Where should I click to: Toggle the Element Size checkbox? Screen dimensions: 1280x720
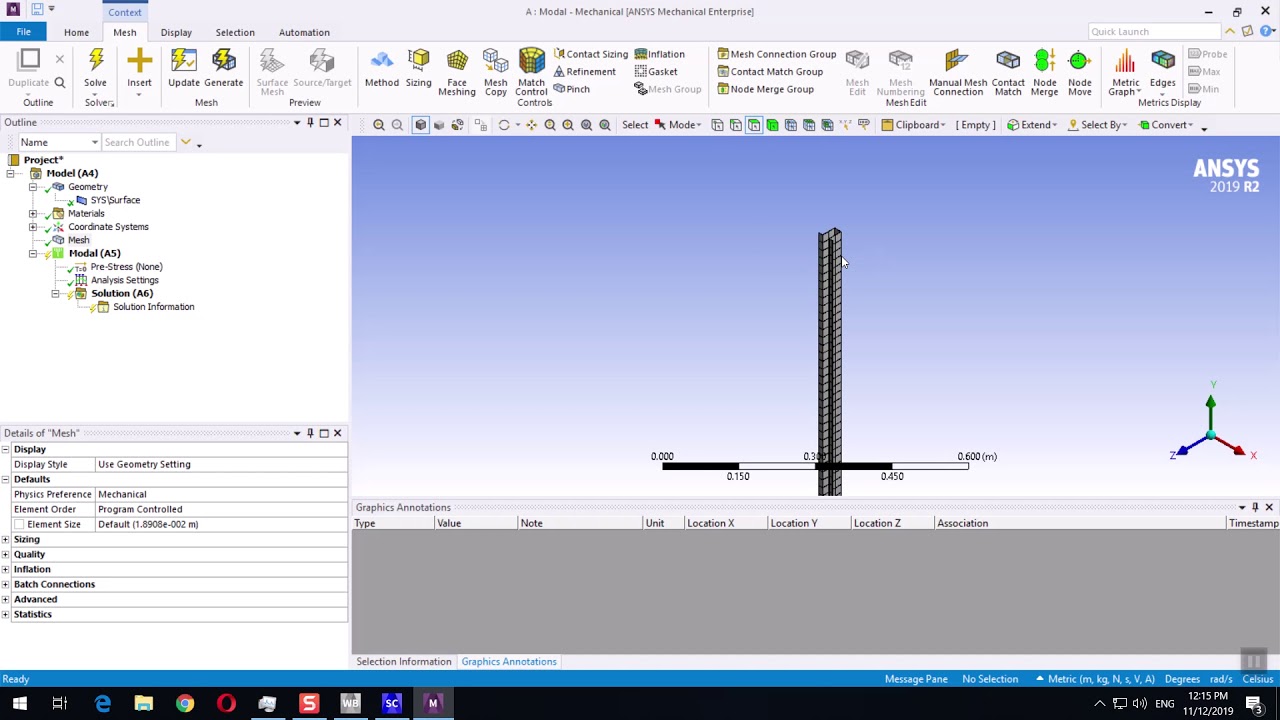(x=19, y=524)
